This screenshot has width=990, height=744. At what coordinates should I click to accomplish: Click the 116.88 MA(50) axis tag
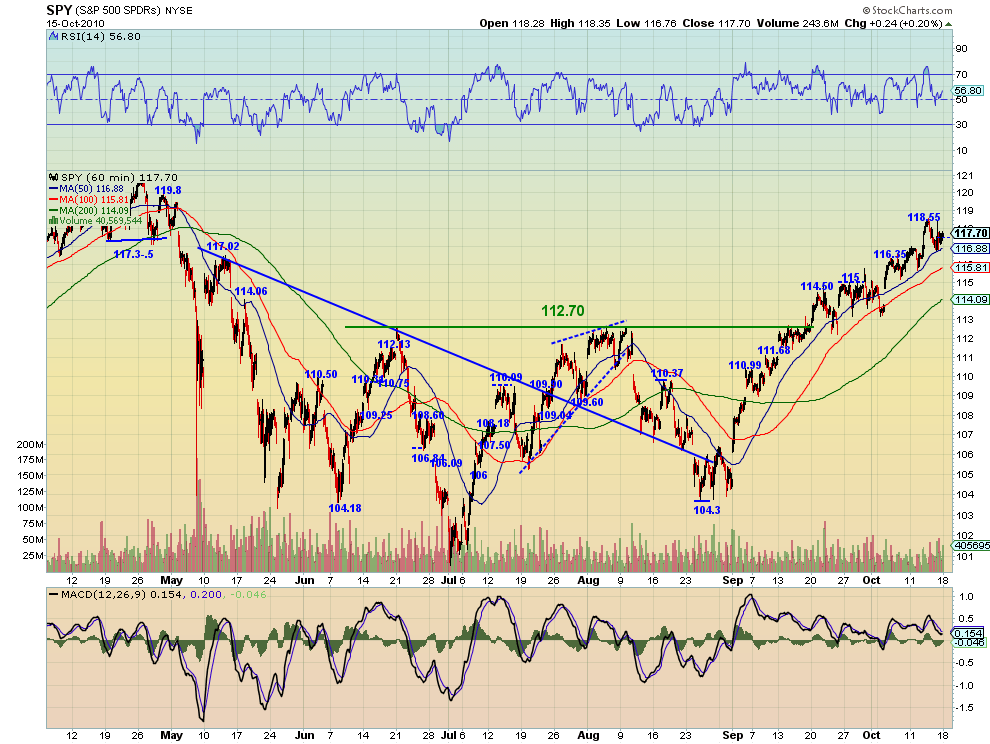coord(971,249)
